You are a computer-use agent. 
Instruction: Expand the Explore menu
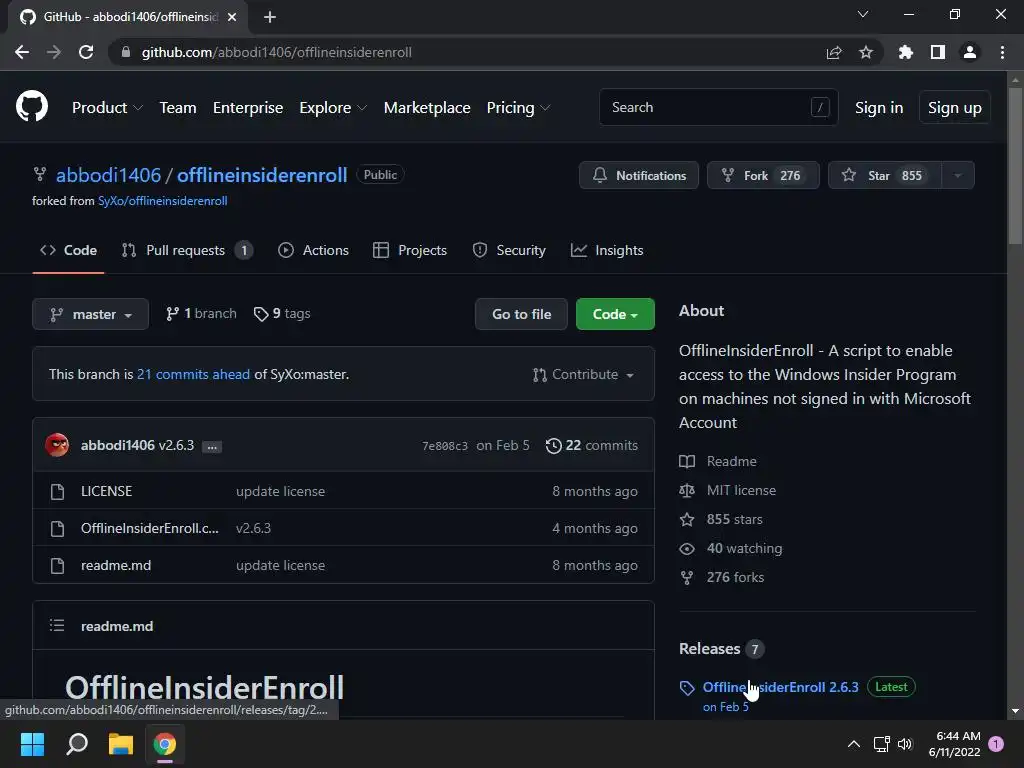(x=333, y=108)
